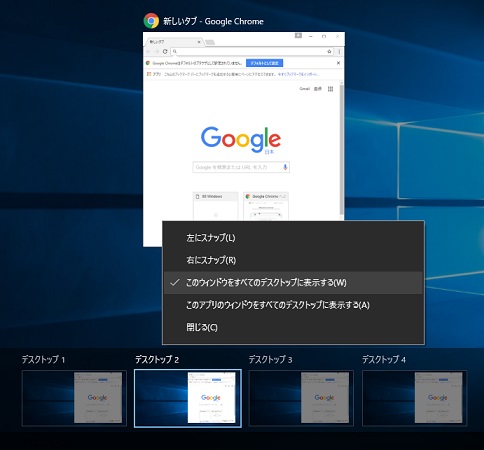The width and height of the screenshot is (484, 450).
Task: Go to デスクトップ 4 thumbnail
Action: [414, 398]
